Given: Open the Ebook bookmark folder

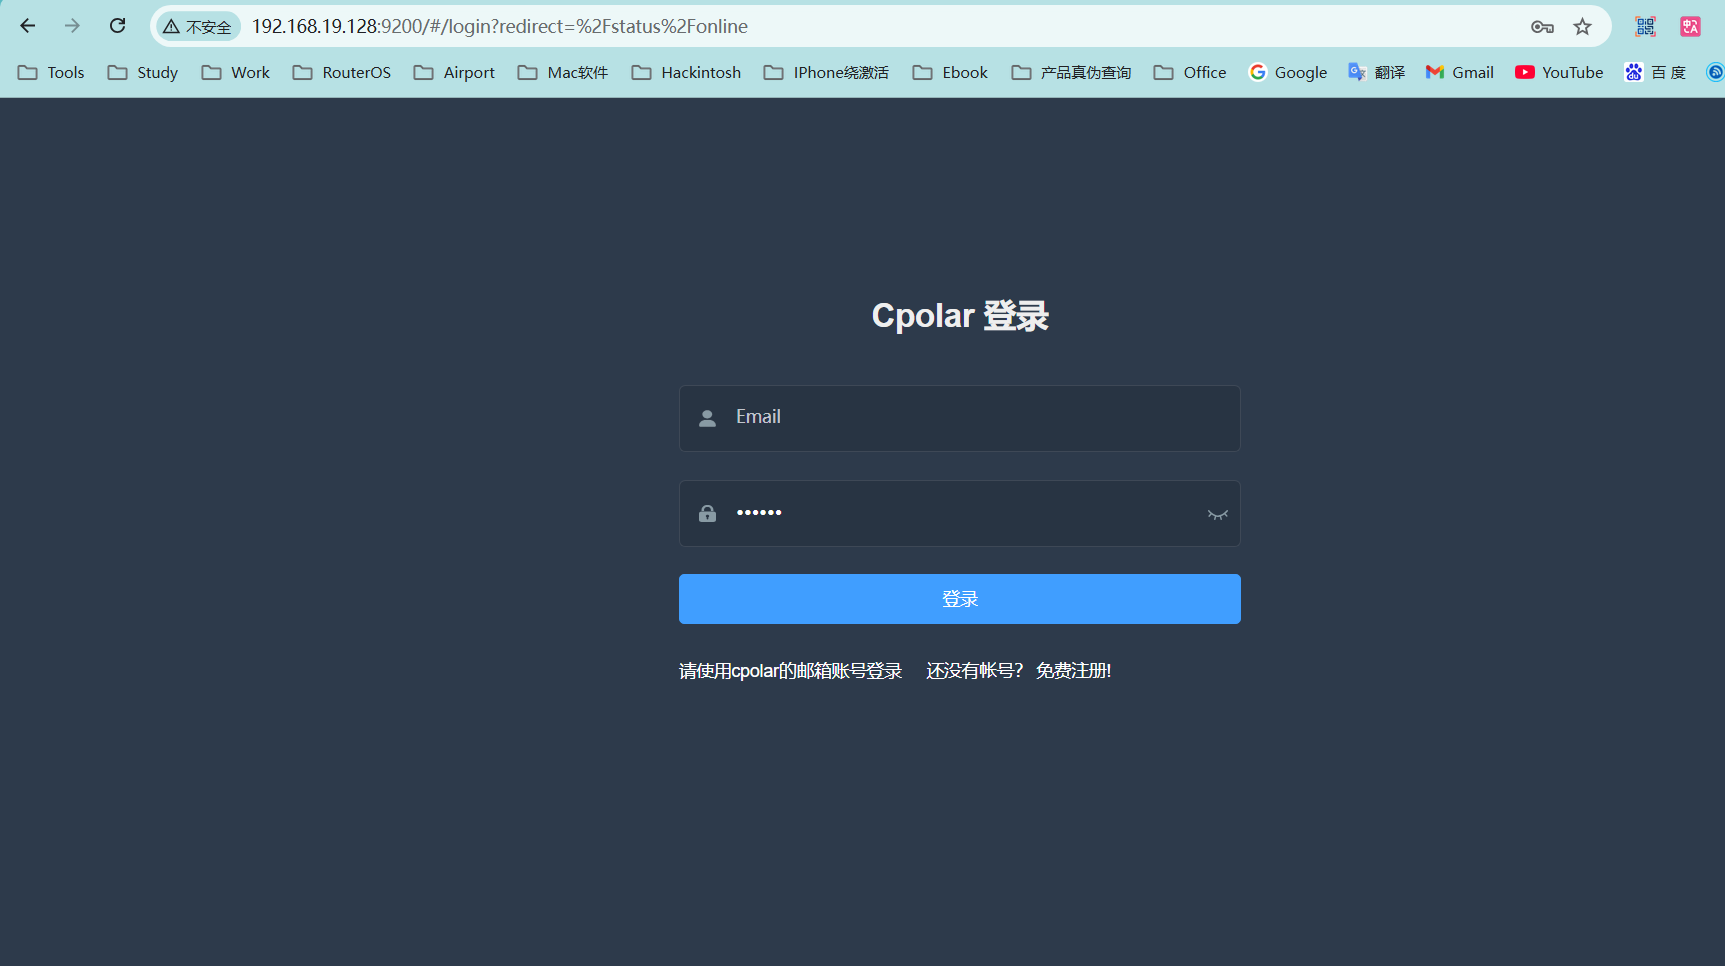Looking at the screenshot, I should click(x=950, y=72).
